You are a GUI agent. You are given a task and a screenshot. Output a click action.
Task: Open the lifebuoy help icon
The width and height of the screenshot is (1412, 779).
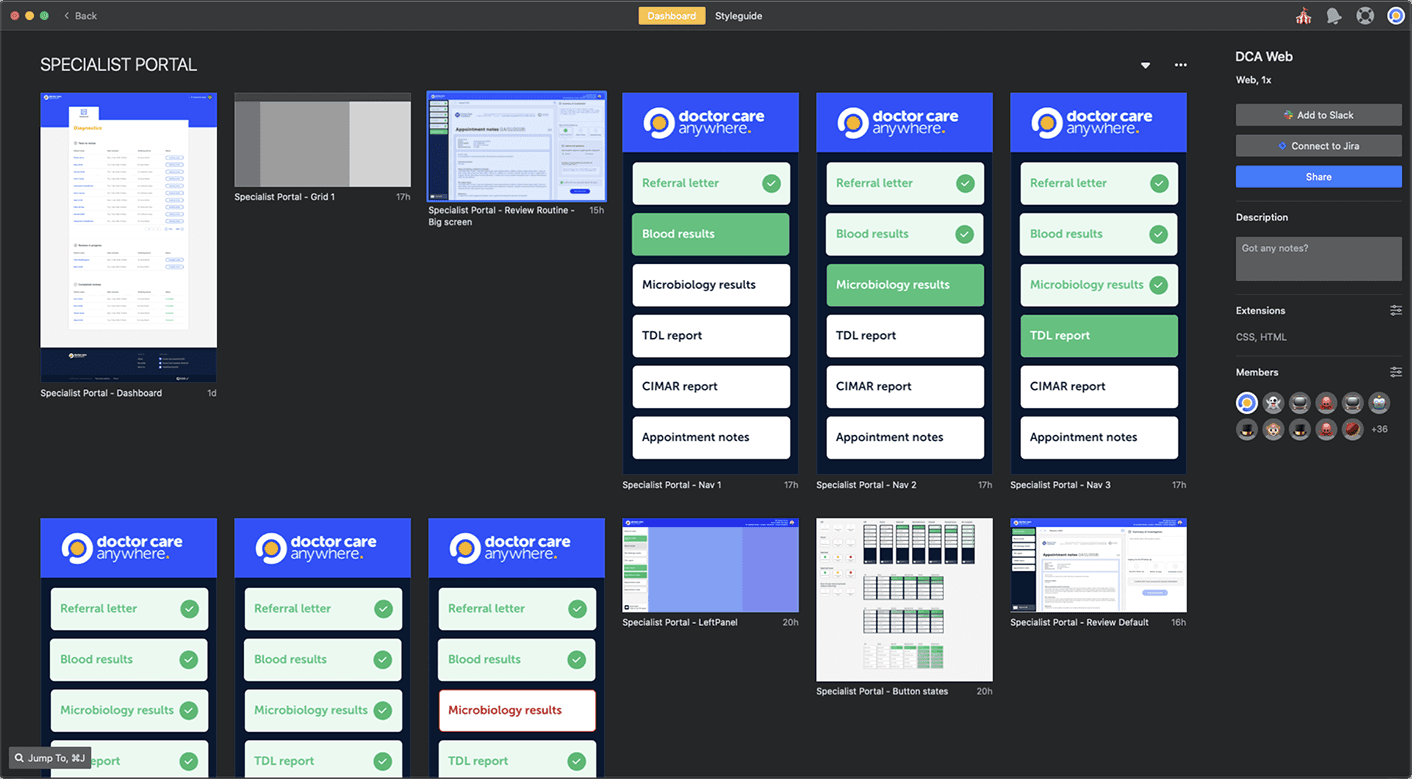click(1365, 16)
